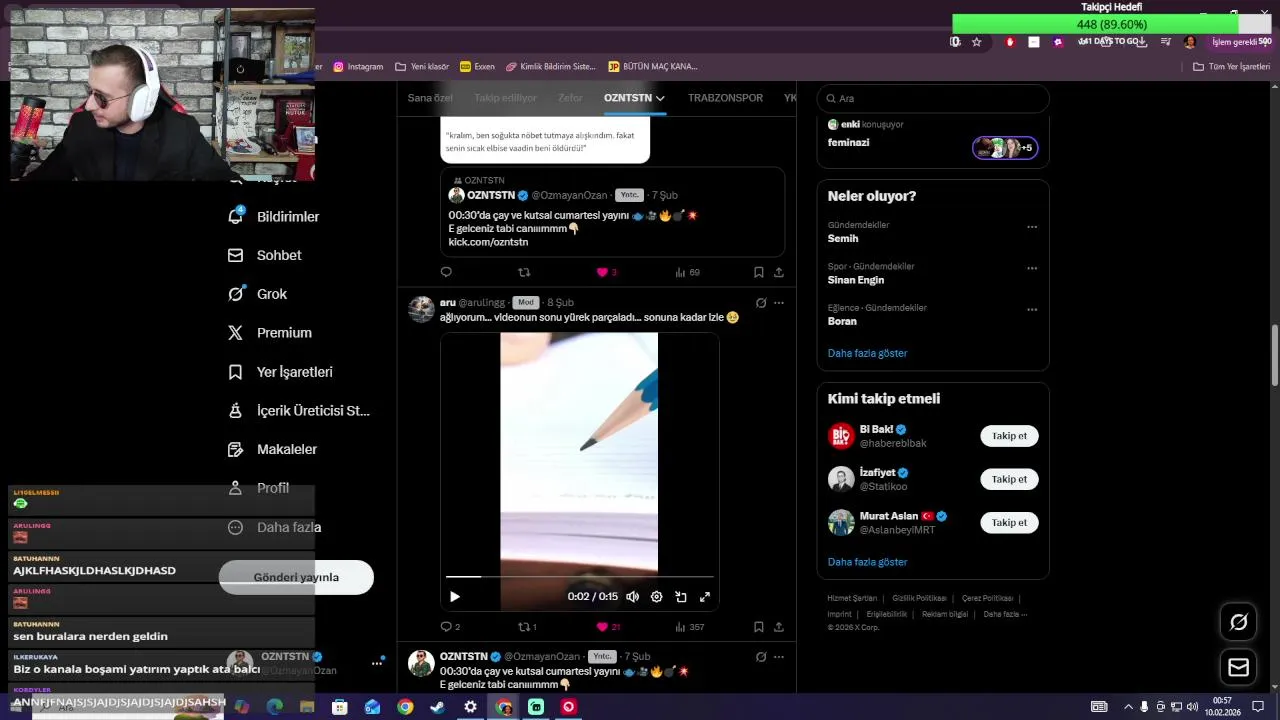Launch Steam from the taskbar

[437, 707]
